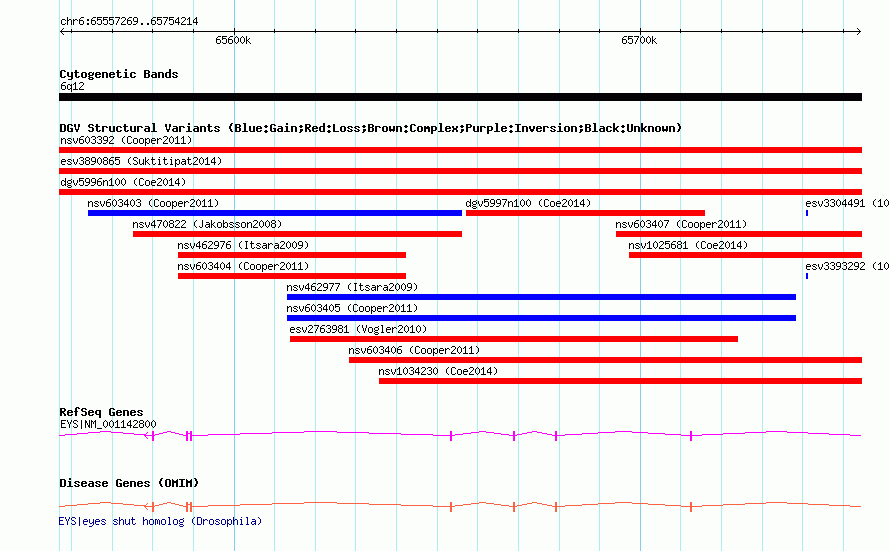Click the double exon mark on RefSeq EYS track
Viewport: 890px width, 551px height.
coord(189,435)
